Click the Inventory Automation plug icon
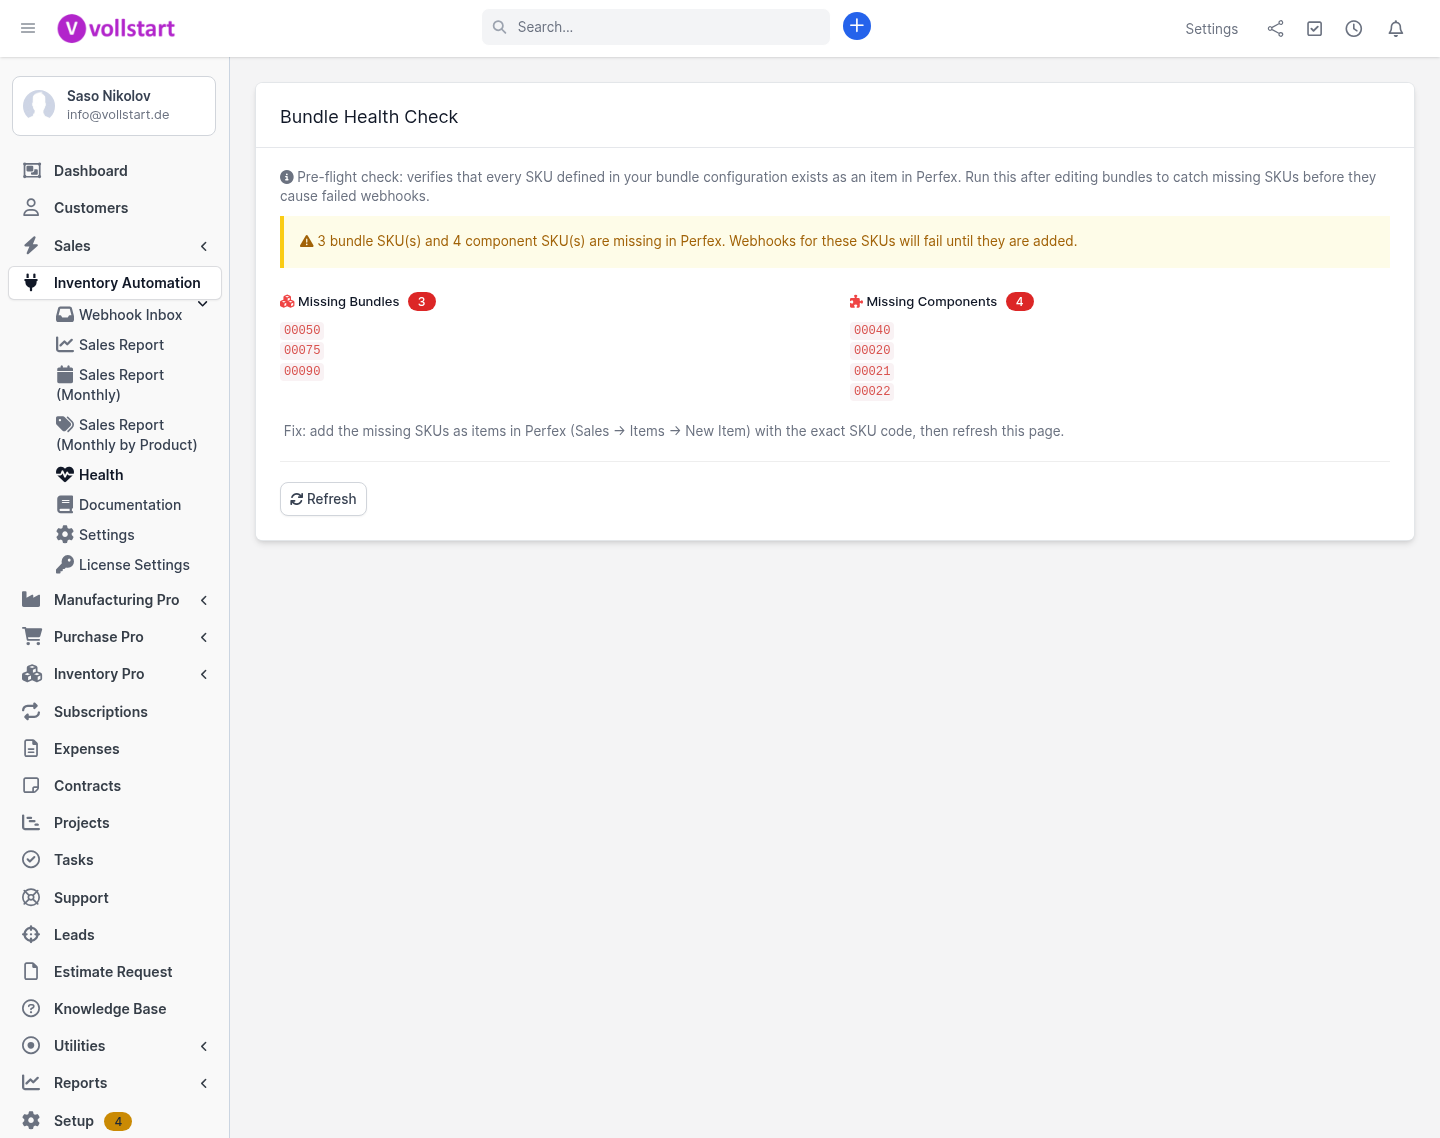Image resolution: width=1440 pixels, height=1138 pixels. coord(31,283)
